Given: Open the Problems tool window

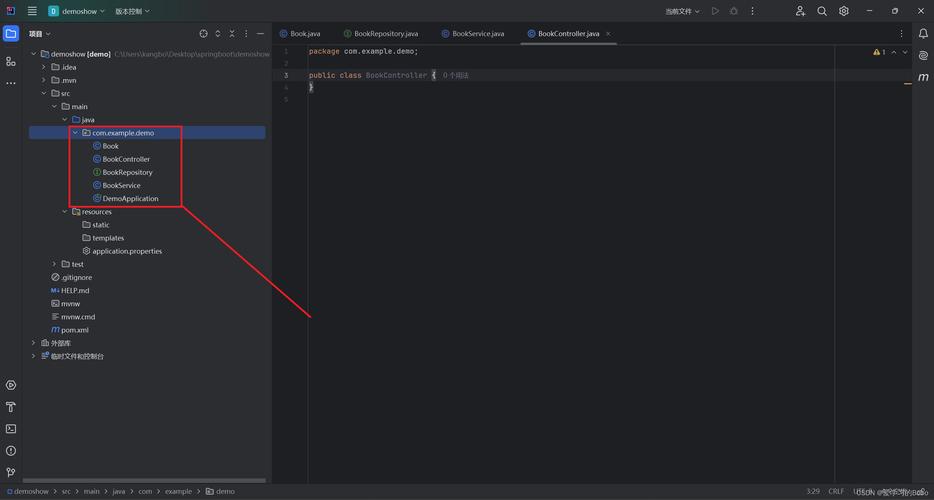Looking at the screenshot, I should tap(11, 451).
